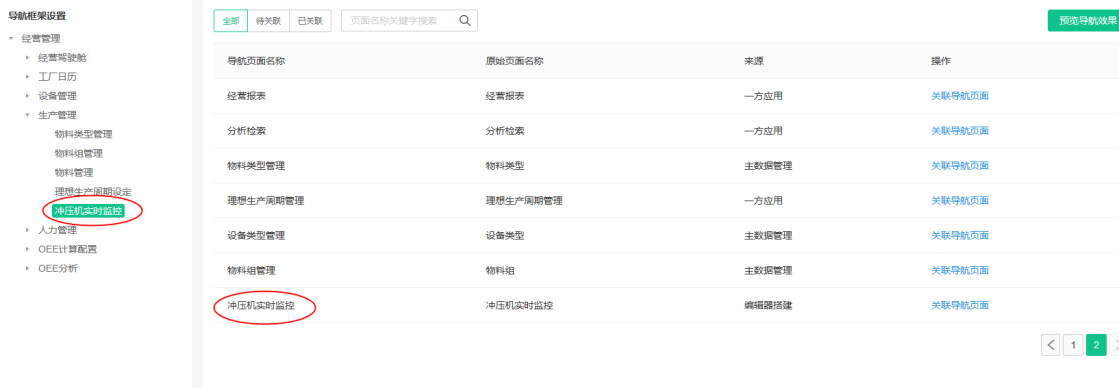1119x388 pixels.
Task: Click 冲压机实时监控 in 导航页面名称 column
Action: tap(261, 305)
